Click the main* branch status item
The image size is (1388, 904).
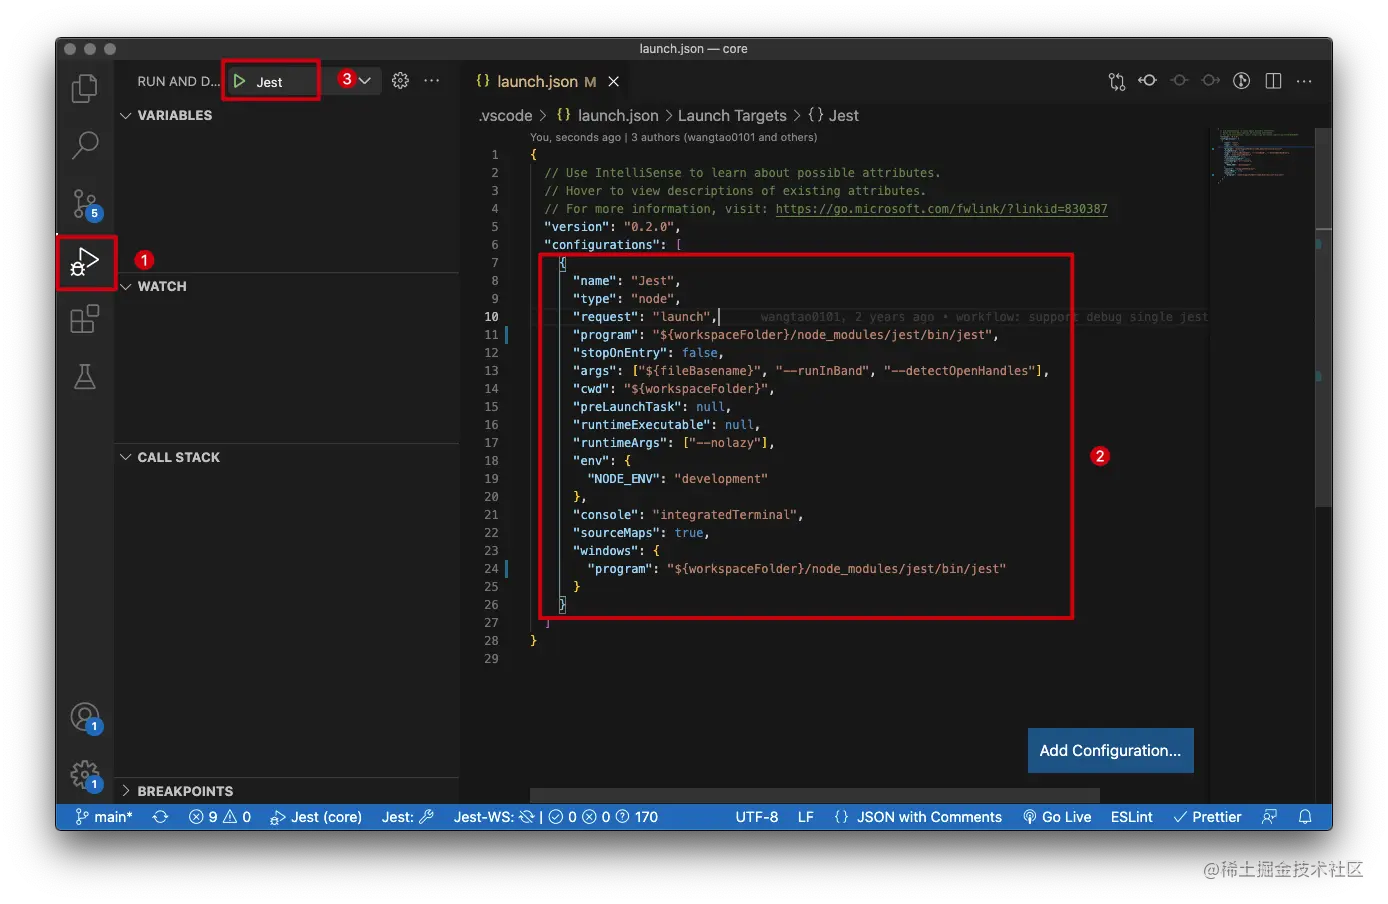click(x=104, y=817)
